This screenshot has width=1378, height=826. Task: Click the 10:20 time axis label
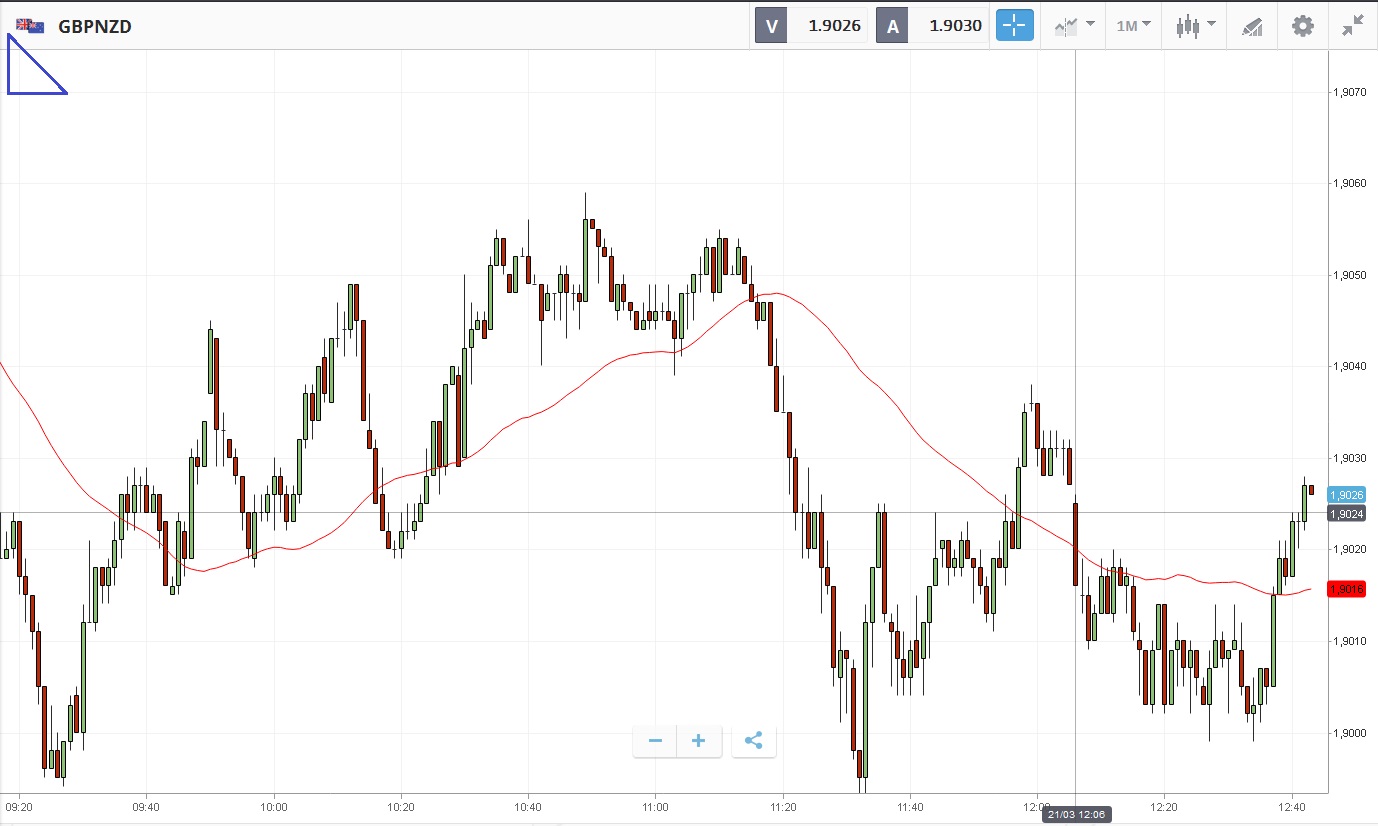tap(401, 806)
